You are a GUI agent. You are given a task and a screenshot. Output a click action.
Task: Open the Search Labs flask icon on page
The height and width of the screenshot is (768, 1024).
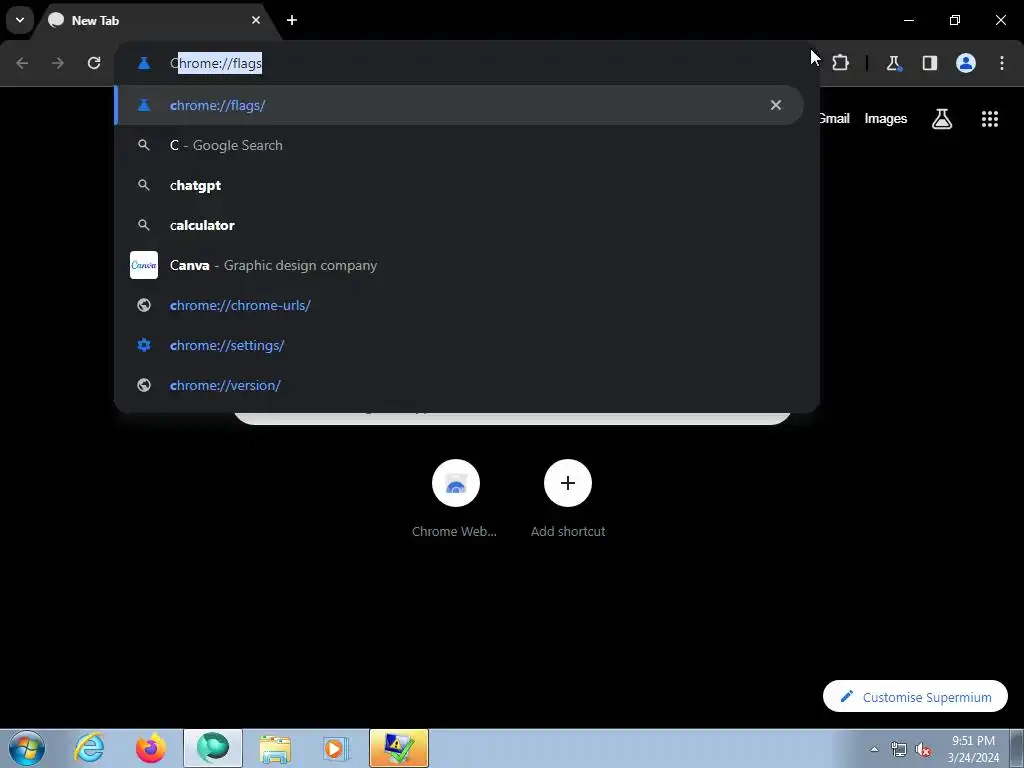[942, 119]
